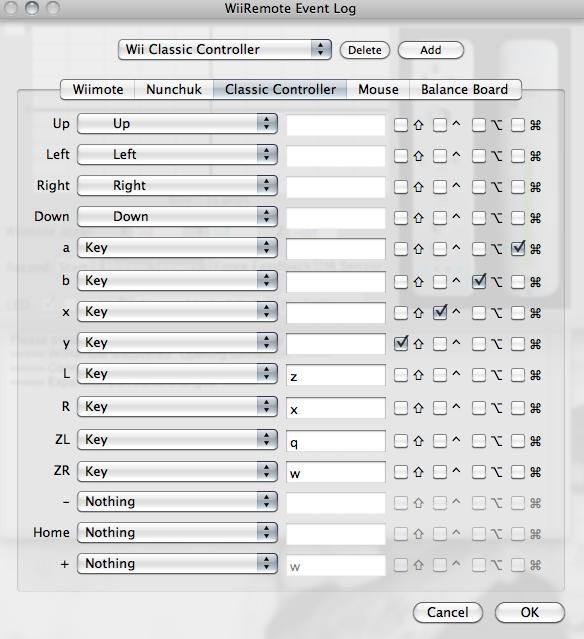
Task: Click the key field containing w in ZR row
Action: [x=336, y=472]
